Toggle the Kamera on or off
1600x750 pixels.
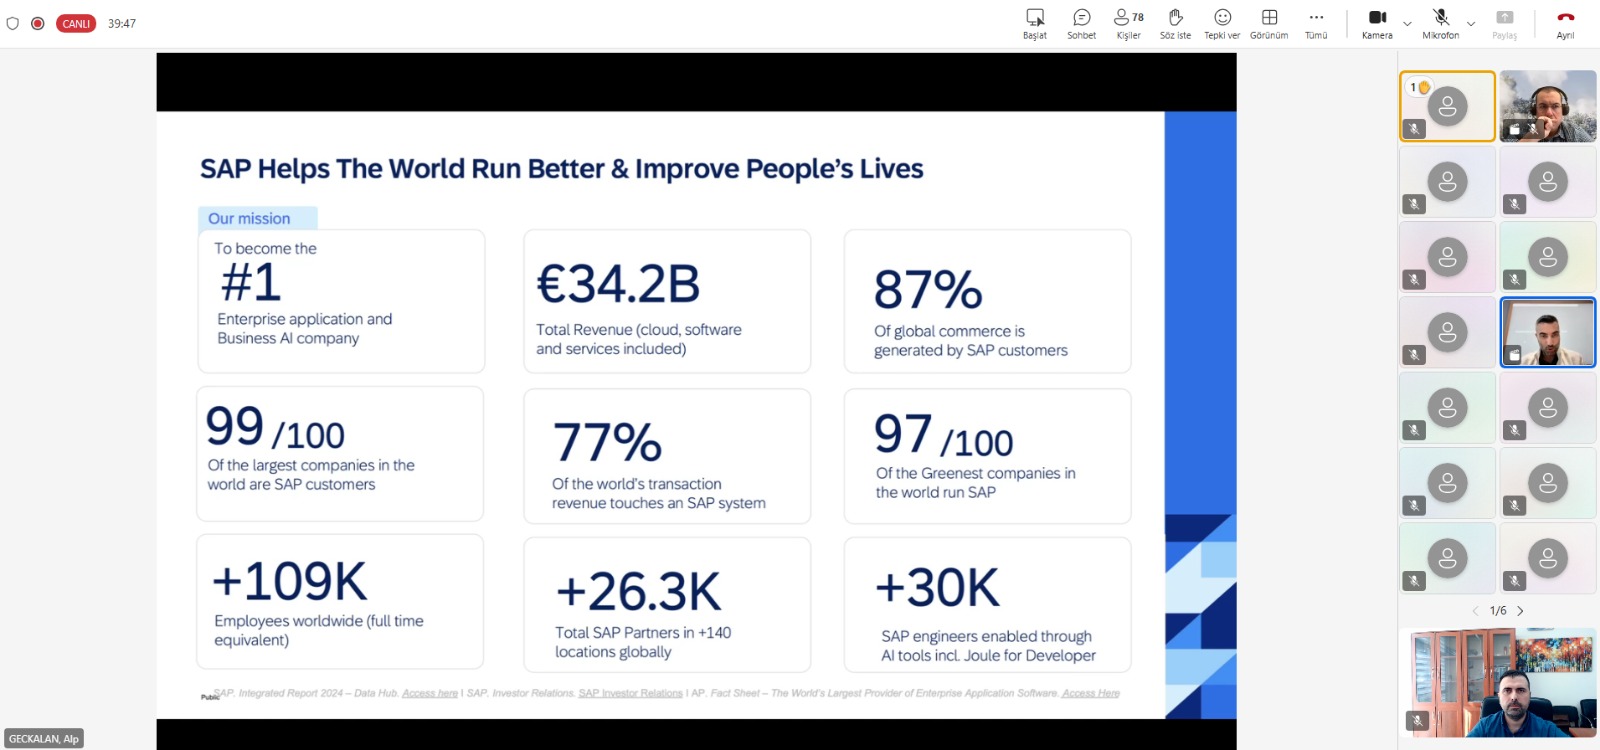tap(1377, 24)
